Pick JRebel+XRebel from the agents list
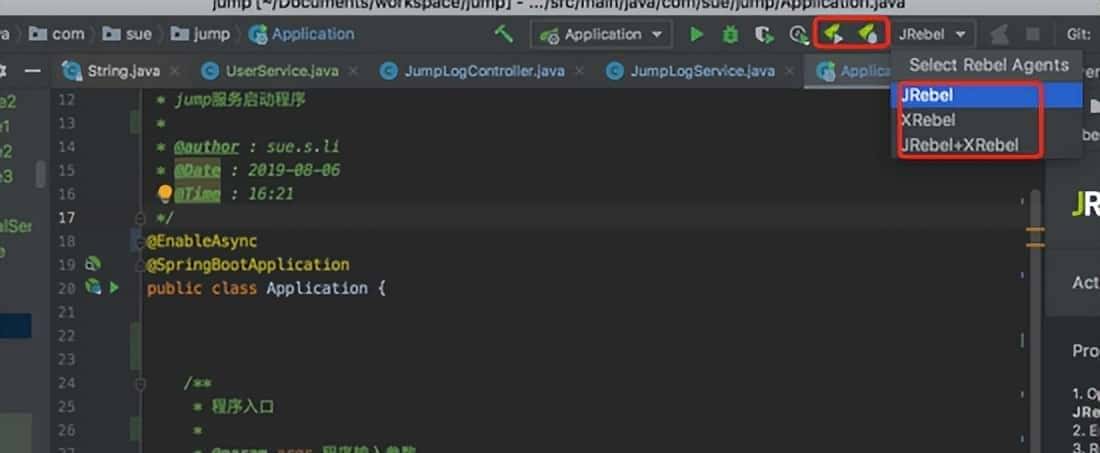 pos(959,145)
